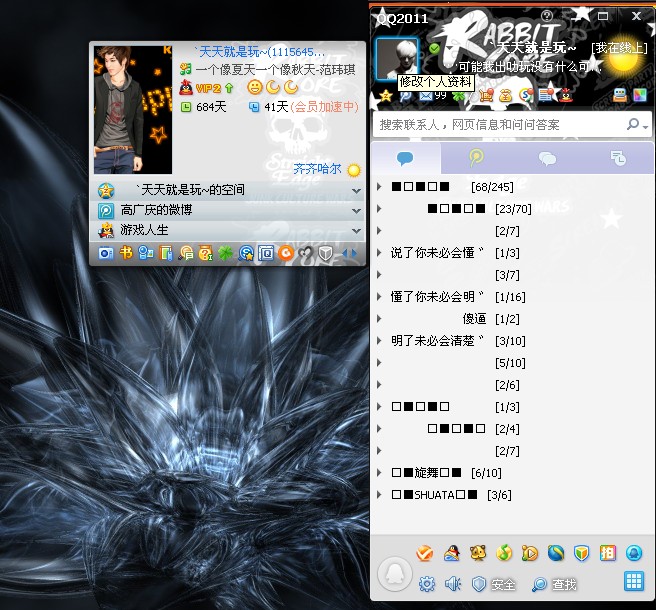Expand the 高广庆的微博 section chevron
Screen dimensions: 656x610
point(356,210)
